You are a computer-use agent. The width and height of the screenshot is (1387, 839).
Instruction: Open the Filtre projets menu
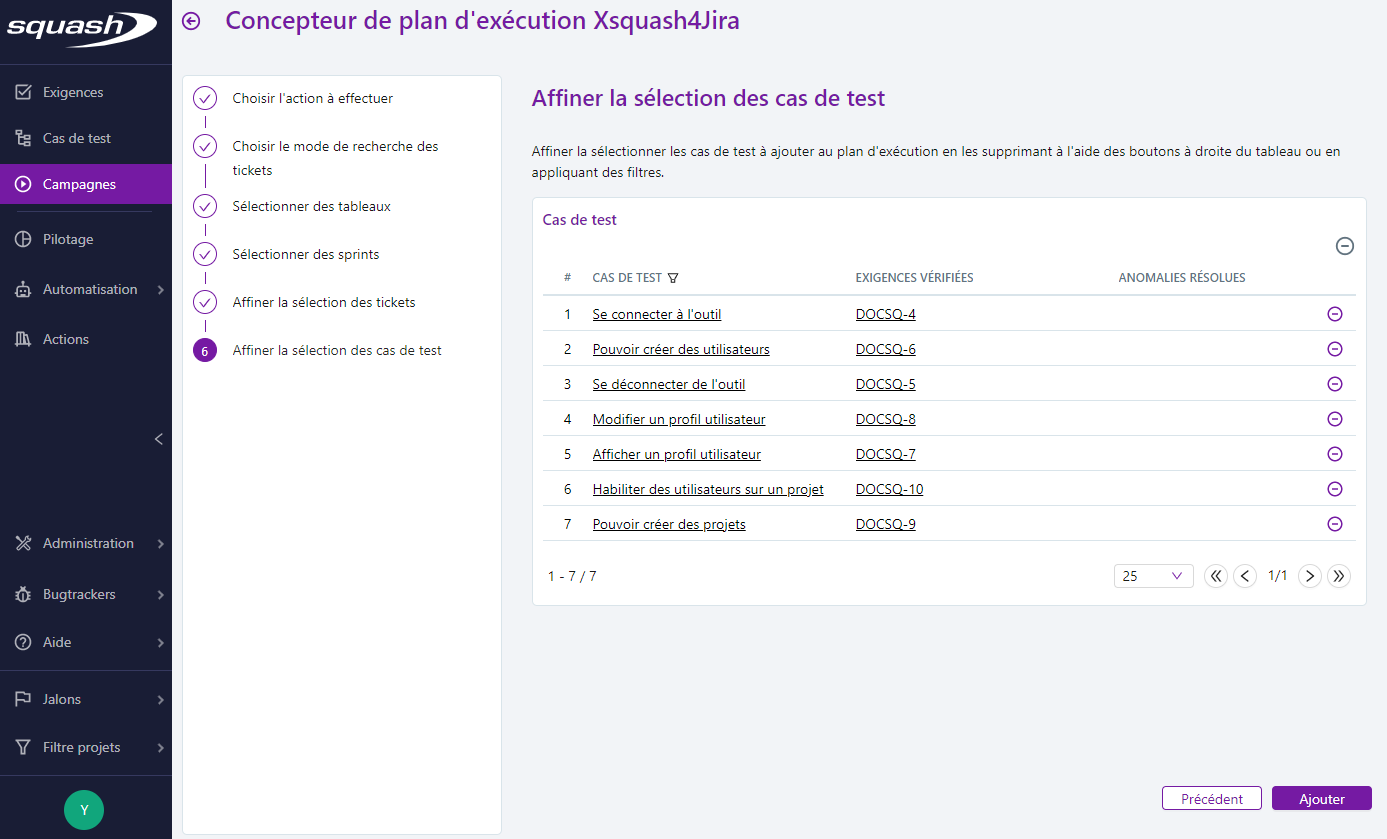point(22,746)
